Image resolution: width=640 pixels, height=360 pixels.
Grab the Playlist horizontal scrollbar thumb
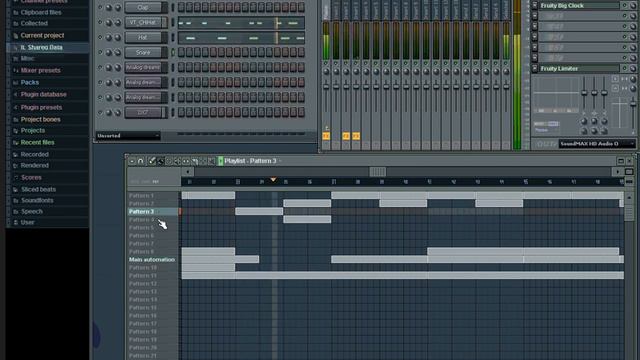[378, 172]
